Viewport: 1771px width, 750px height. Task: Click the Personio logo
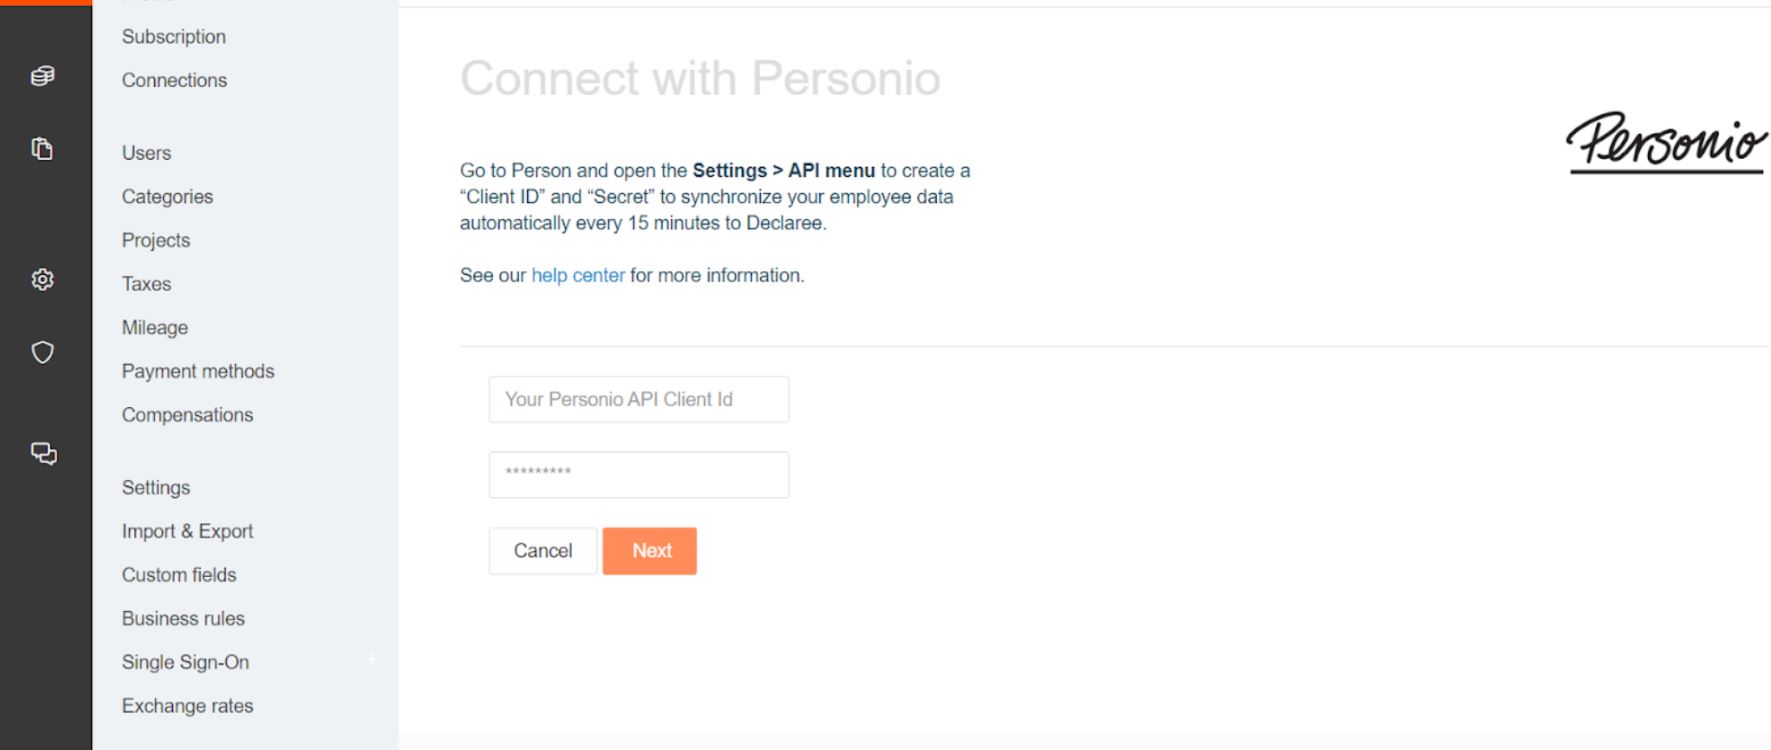point(1666,142)
